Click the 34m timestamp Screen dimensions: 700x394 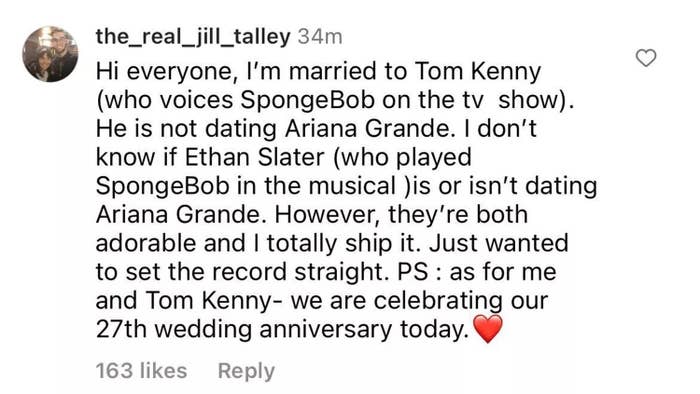pos(320,37)
